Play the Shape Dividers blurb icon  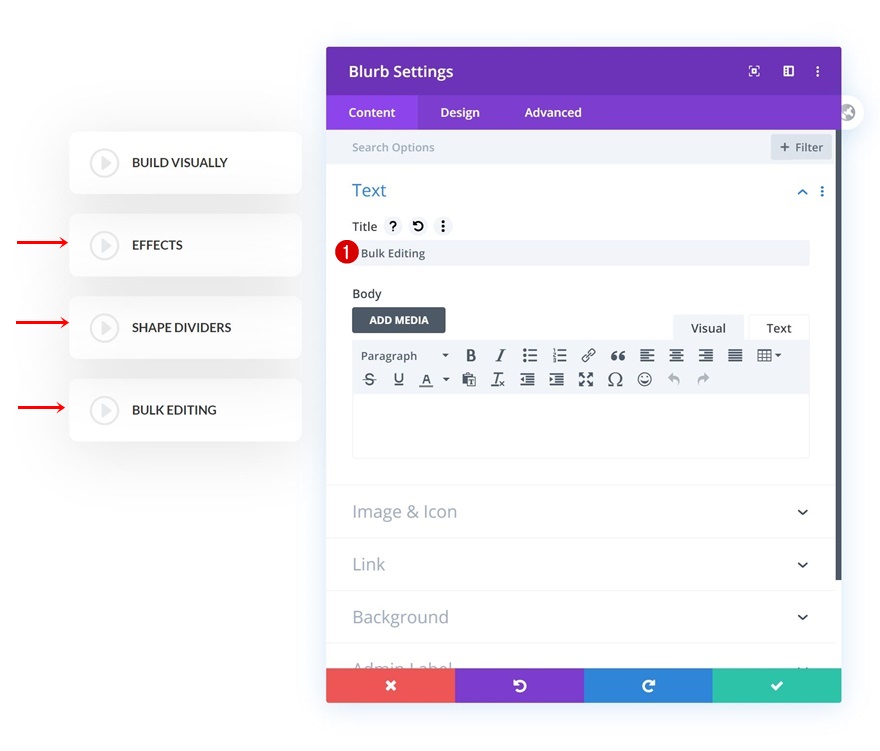click(x=104, y=328)
